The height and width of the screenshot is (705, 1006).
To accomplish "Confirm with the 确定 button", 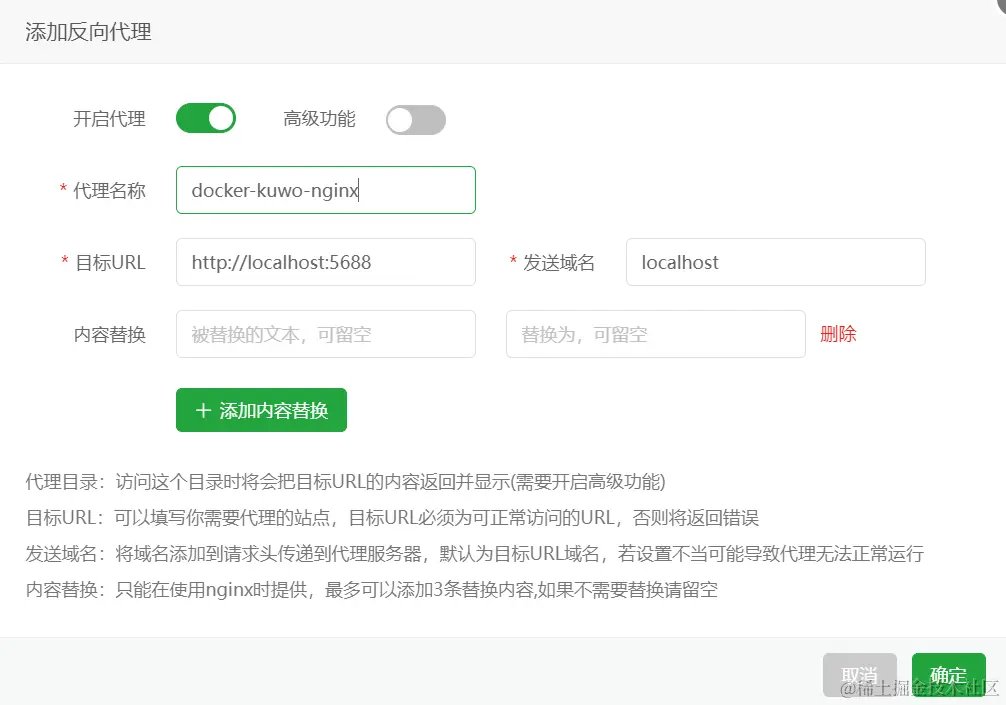I will coord(948,675).
